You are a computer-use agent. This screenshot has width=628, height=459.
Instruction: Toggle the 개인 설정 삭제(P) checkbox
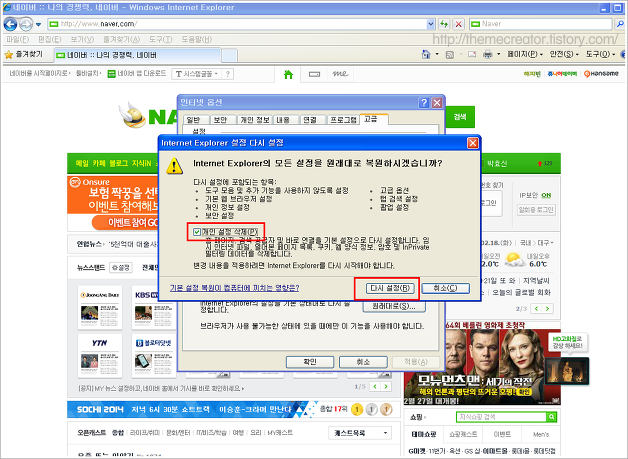(197, 232)
